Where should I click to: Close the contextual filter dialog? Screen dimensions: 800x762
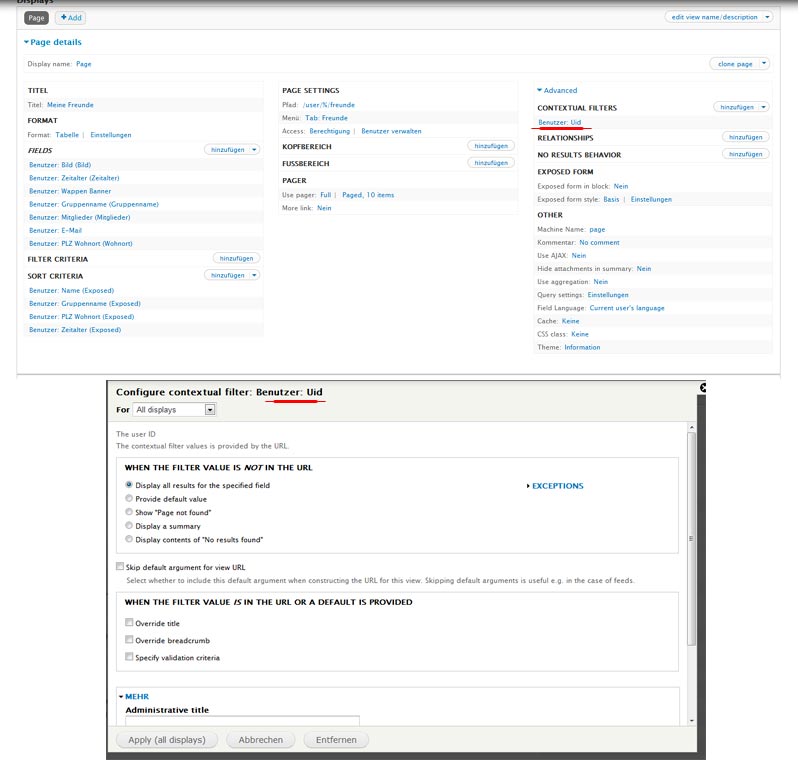[703, 387]
